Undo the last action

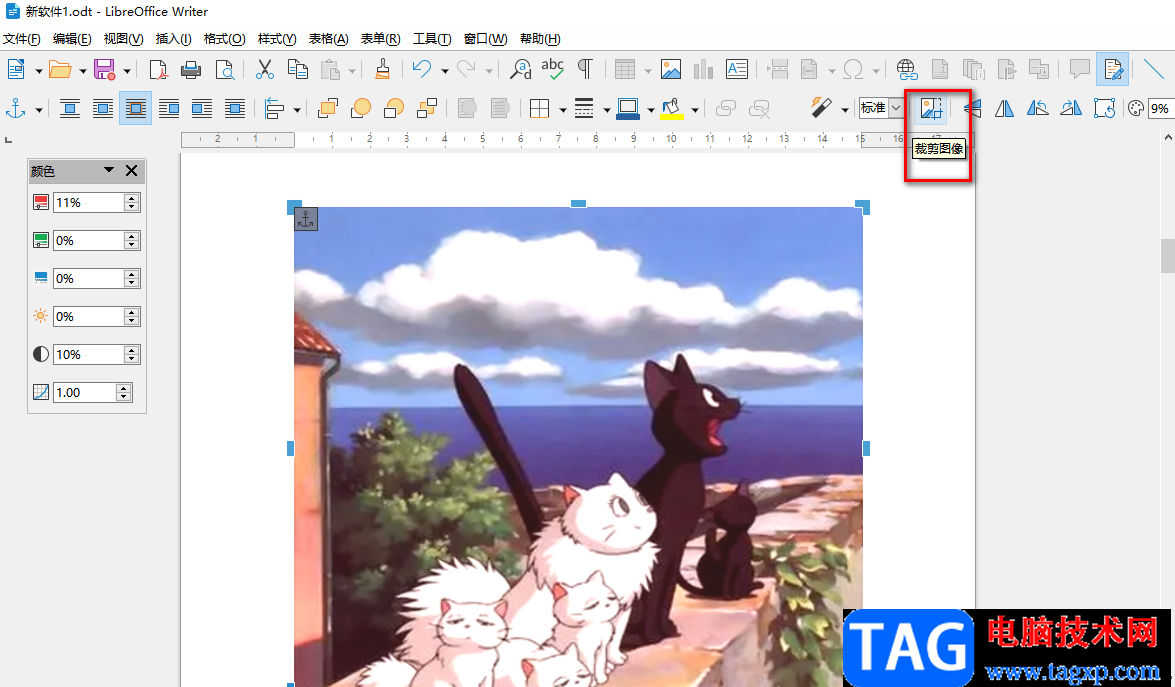point(422,70)
